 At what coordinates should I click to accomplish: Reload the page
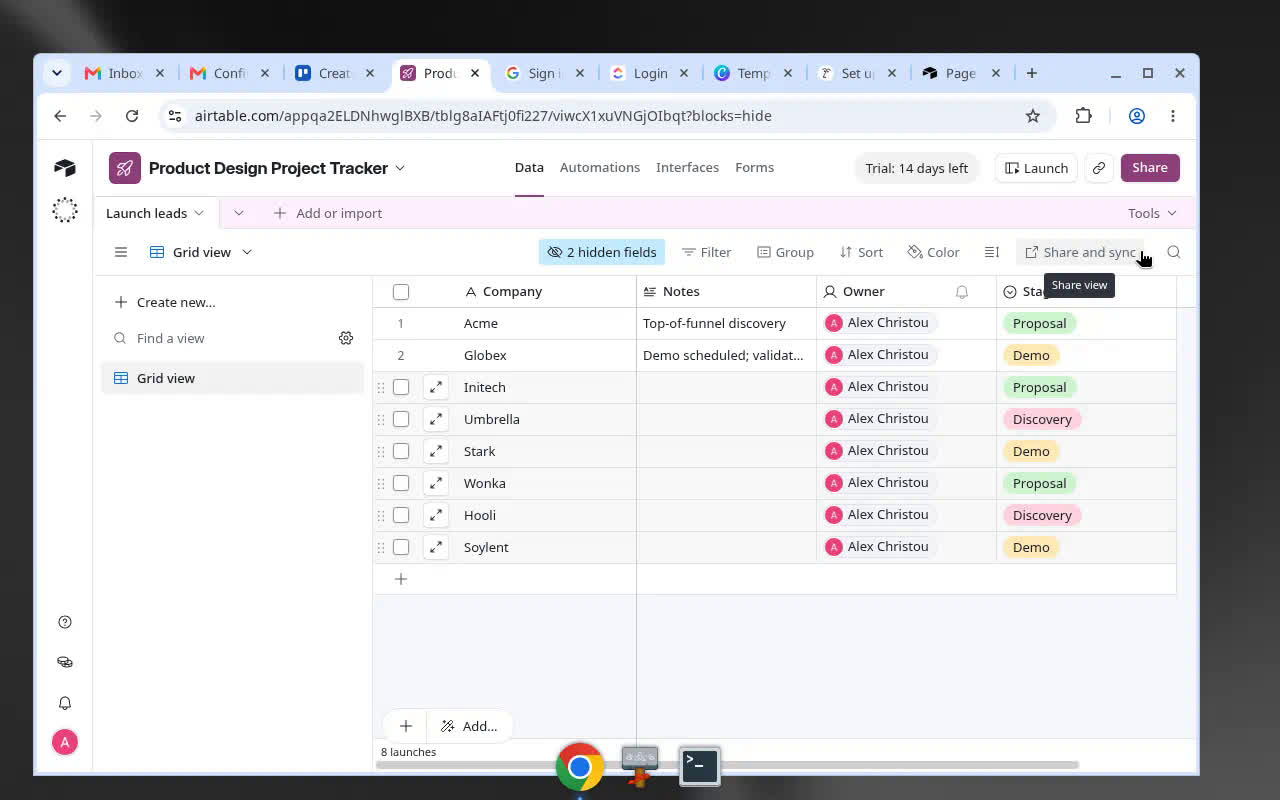tap(132, 116)
